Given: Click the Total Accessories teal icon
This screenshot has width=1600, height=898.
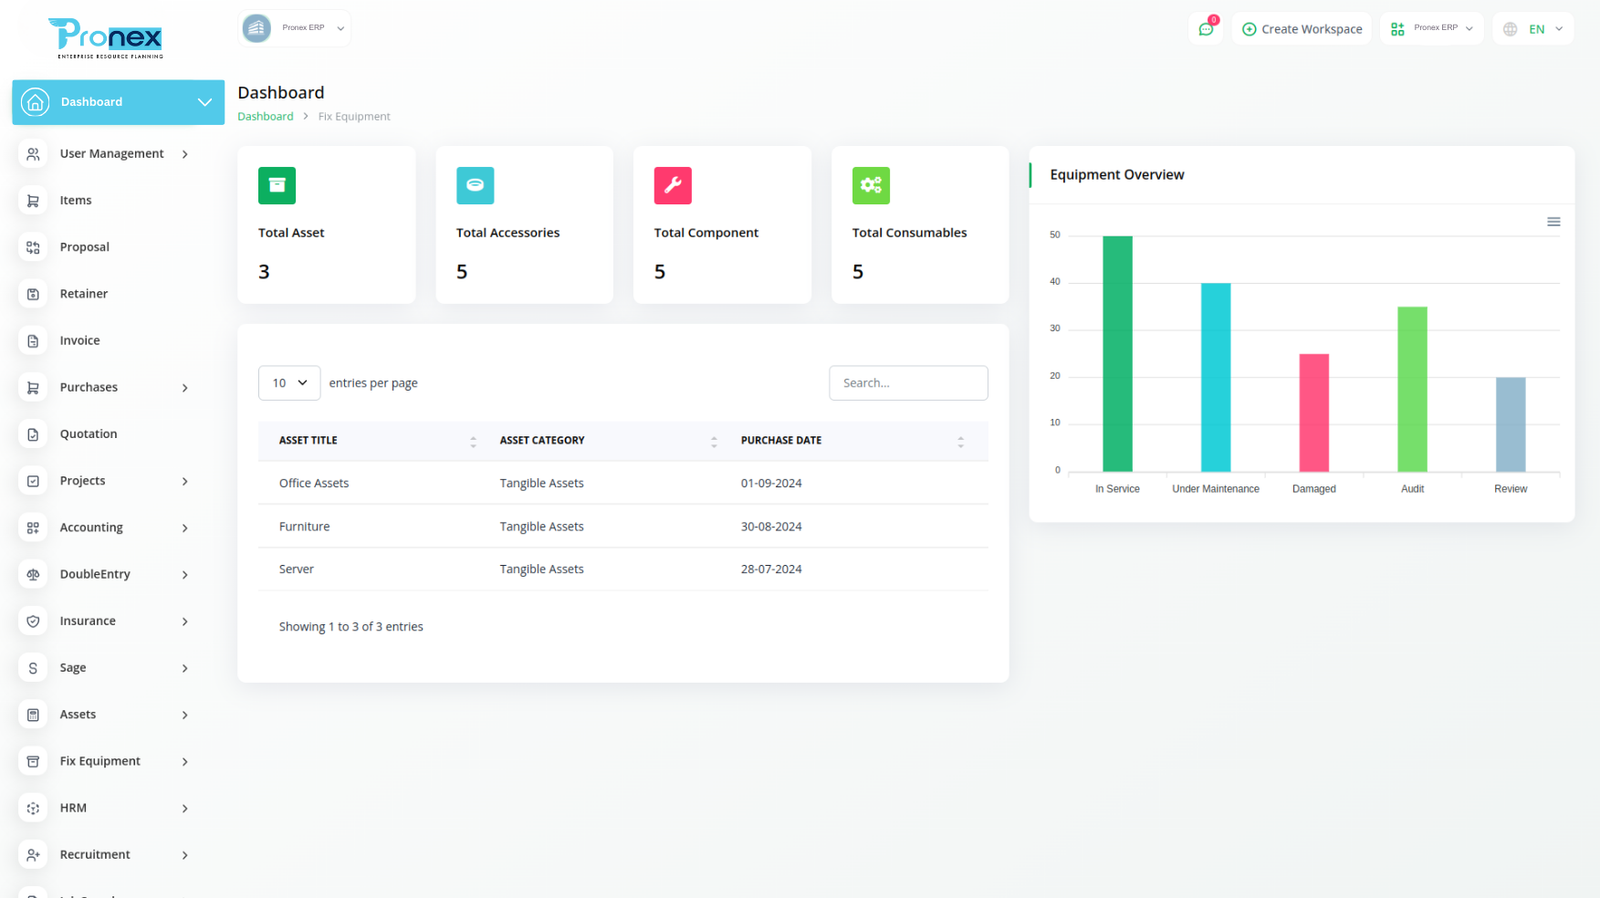Looking at the screenshot, I should click(475, 185).
